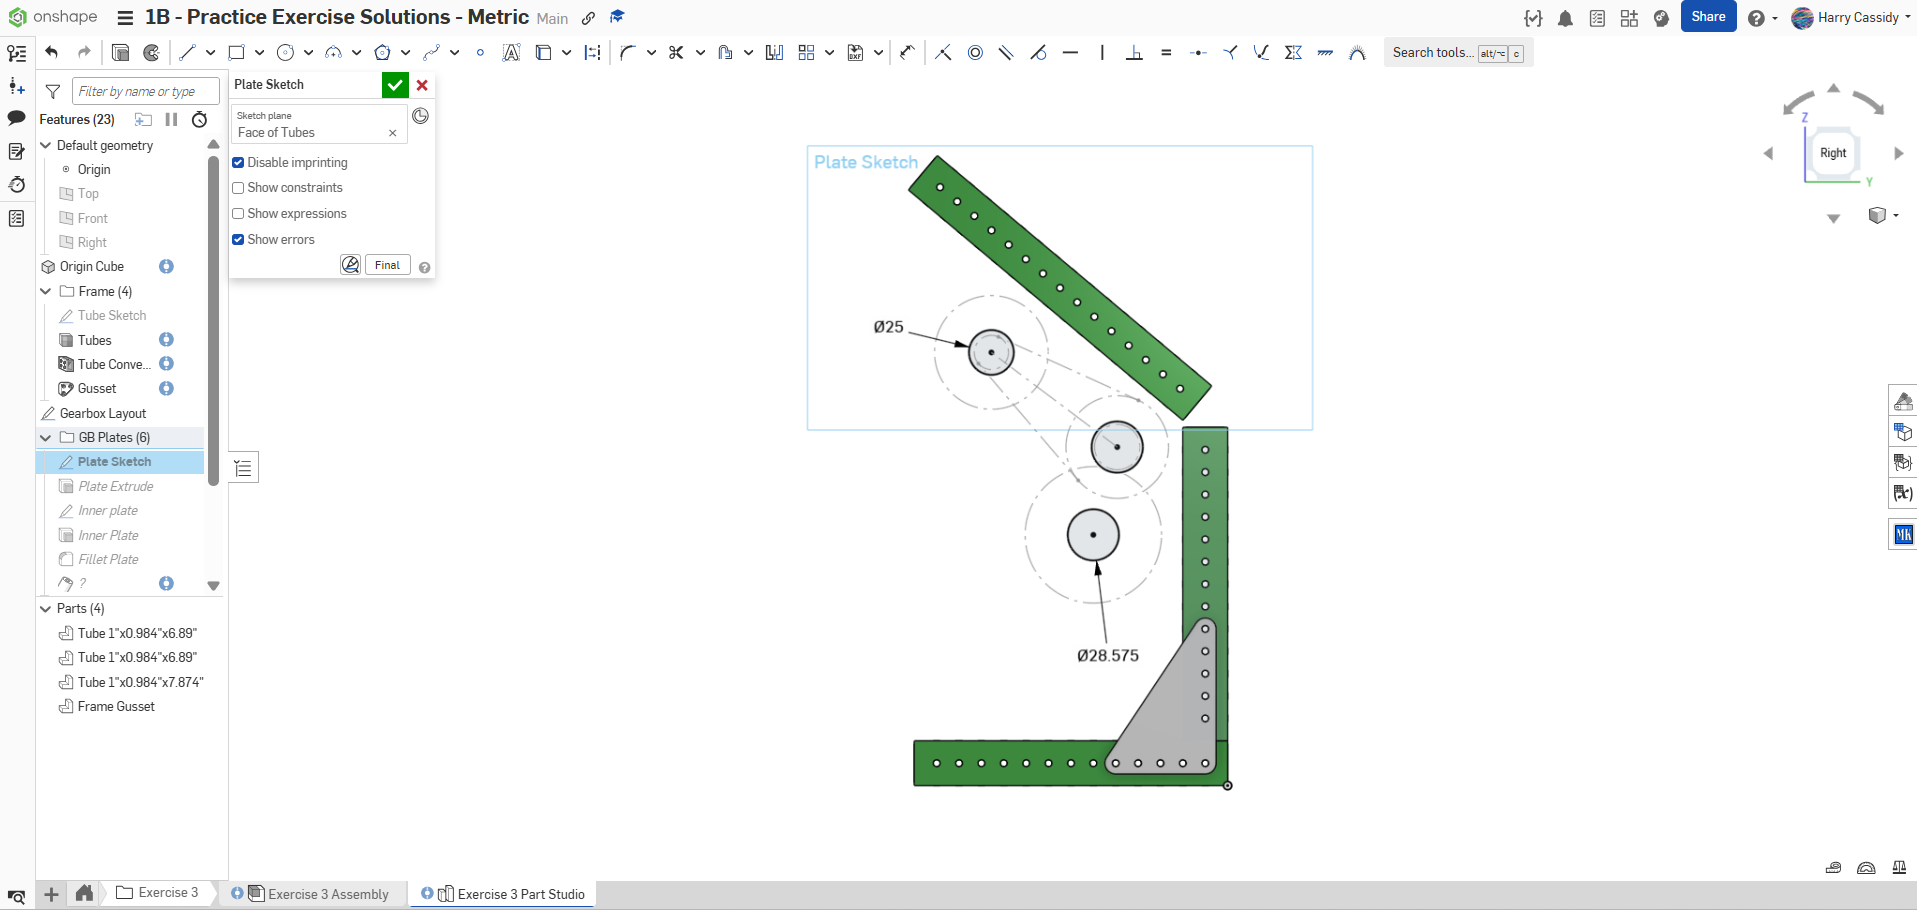Screen dimensions: 1917x910
Task: Apply the Perpendicular constraint
Action: pos(1134,53)
